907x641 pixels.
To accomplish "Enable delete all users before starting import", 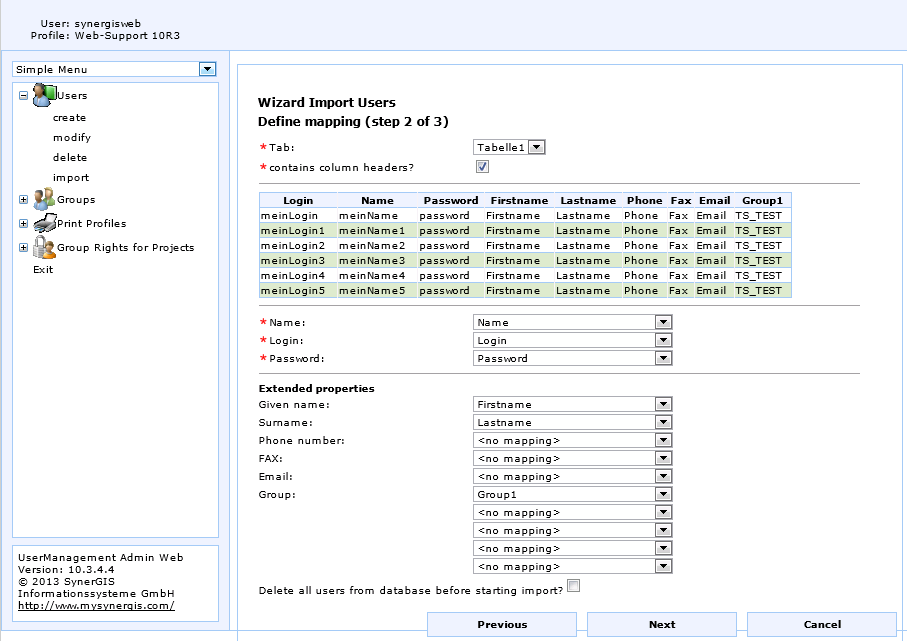I will pyautogui.click(x=573, y=585).
